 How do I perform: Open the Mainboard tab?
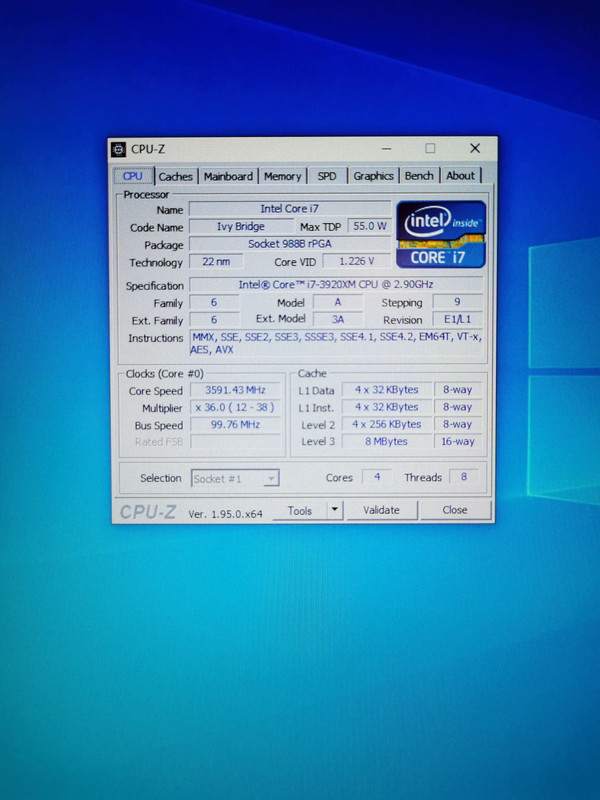[229, 176]
